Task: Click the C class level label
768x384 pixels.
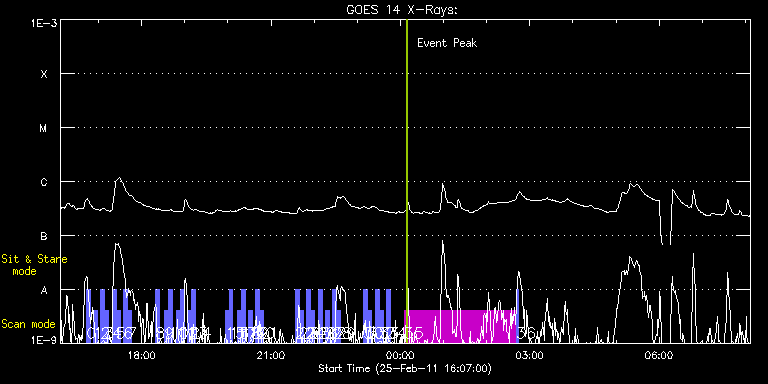Action: (x=44, y=182)
